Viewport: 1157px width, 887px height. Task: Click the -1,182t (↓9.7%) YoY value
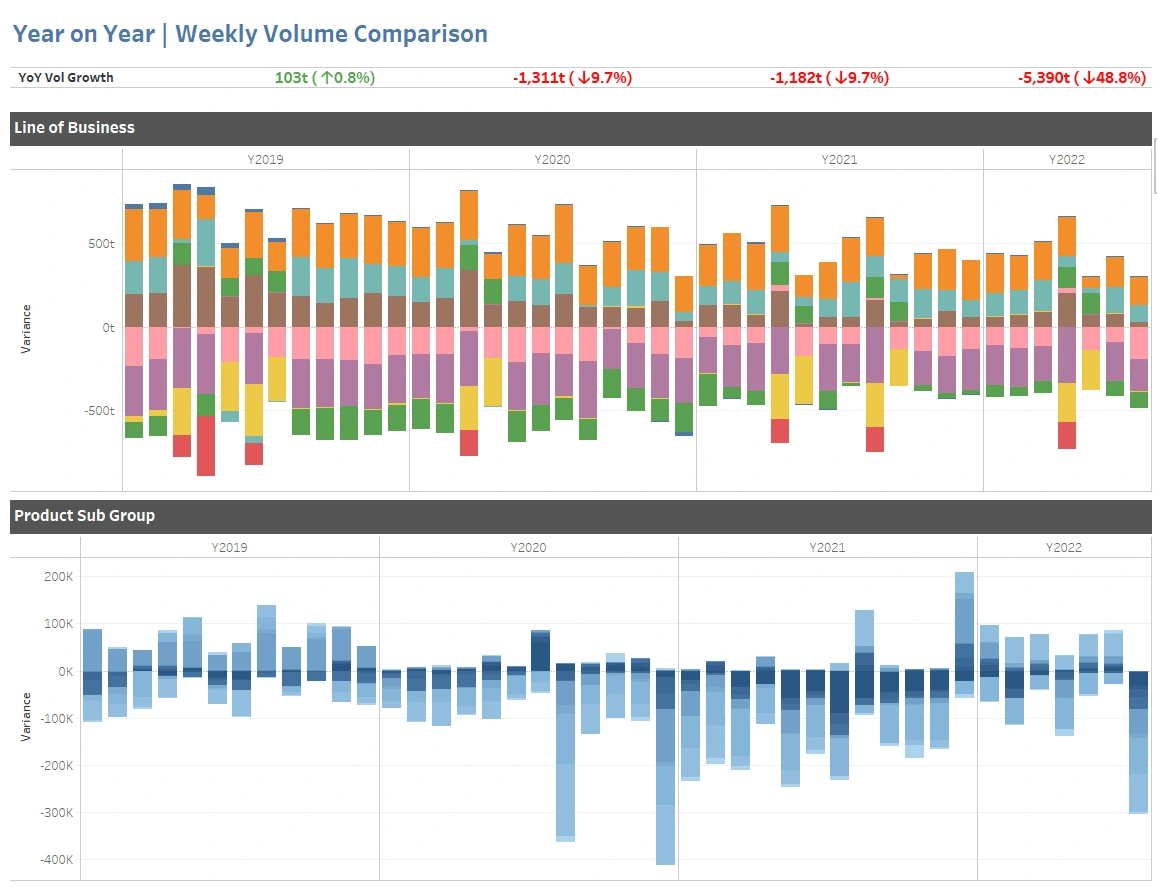click(829, 77)
